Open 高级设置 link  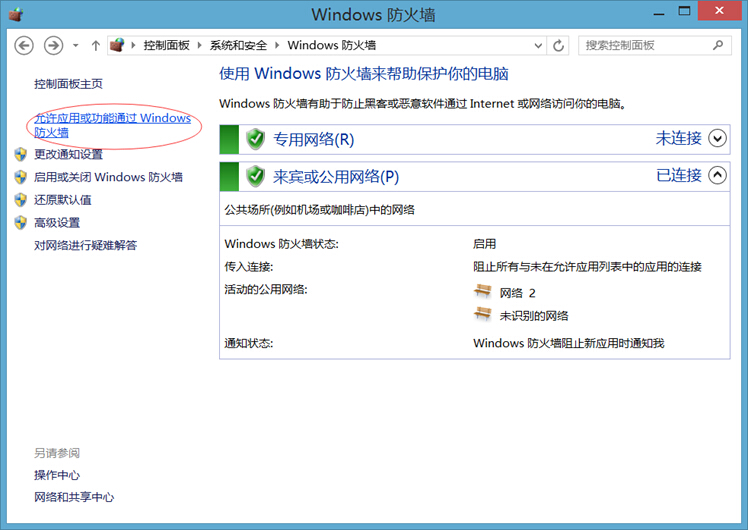tap(57, 223)
